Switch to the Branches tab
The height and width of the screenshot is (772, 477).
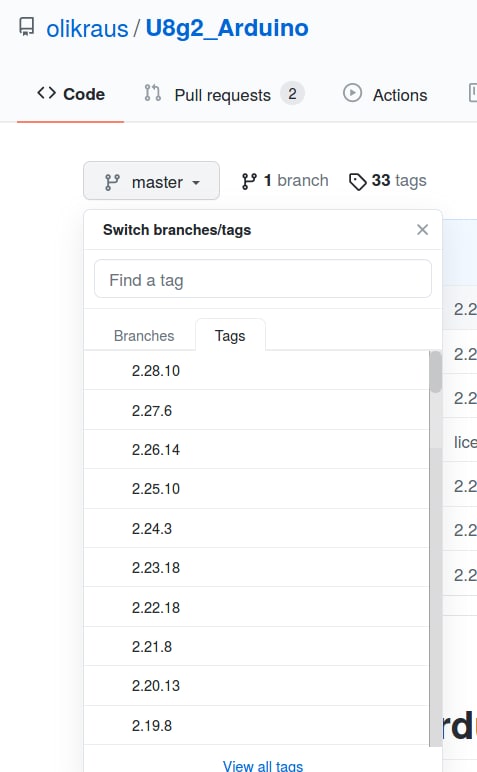[x=144, y=336]
